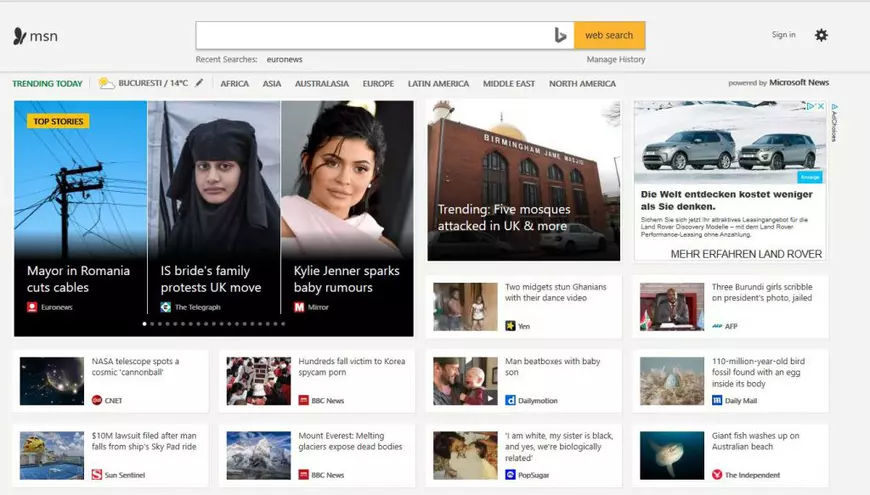The height and width of the screenshot is (495, 870).
Task: Open Mayor in Romania cuts cables story
Action: coord(78,279)
